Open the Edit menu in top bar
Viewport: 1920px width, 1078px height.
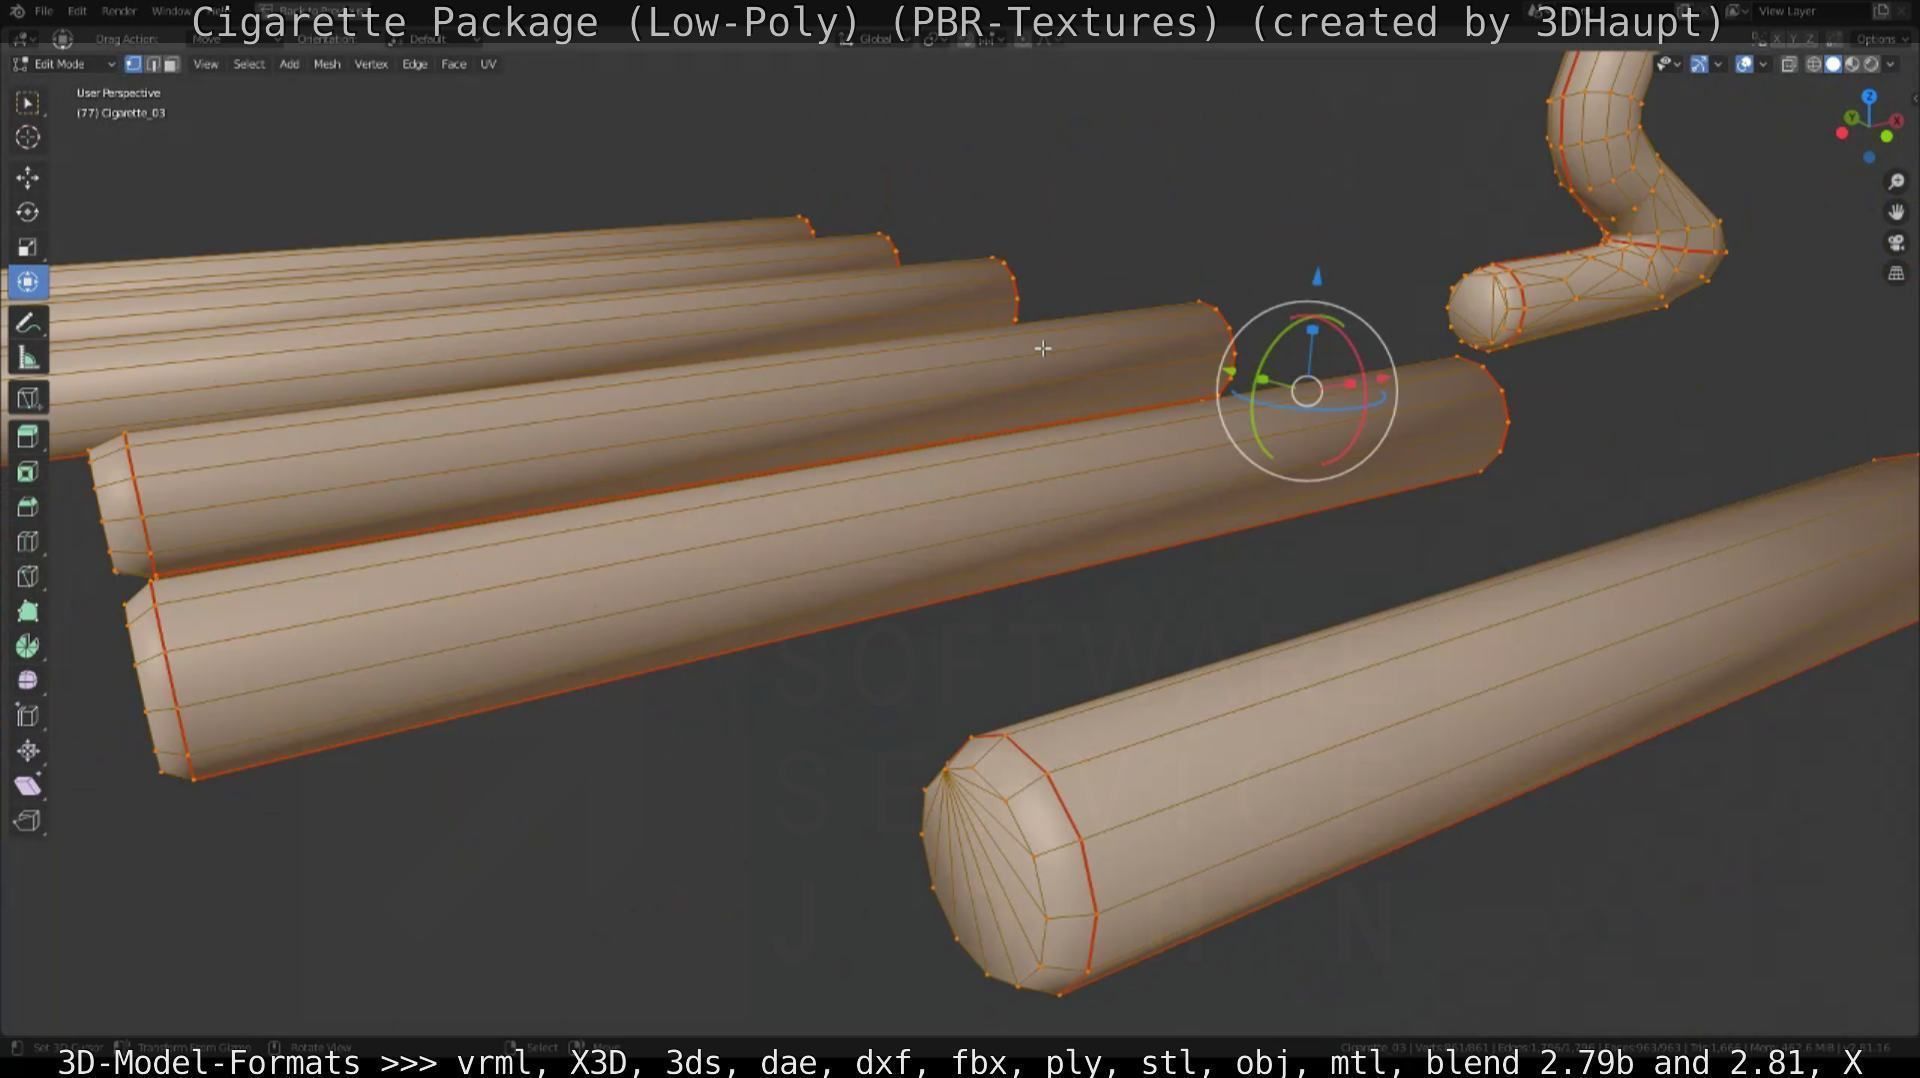coord(77,11)
